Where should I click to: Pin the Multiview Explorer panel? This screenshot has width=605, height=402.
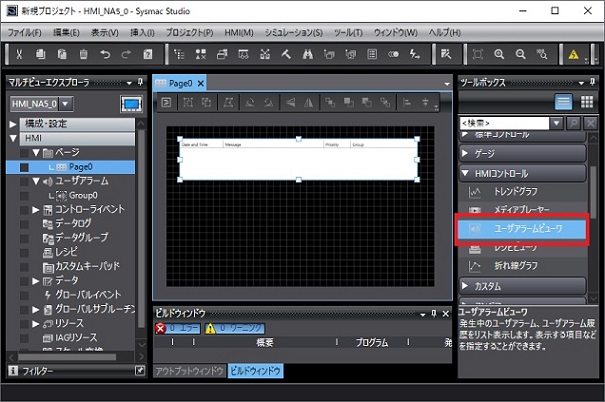(140, 82)
